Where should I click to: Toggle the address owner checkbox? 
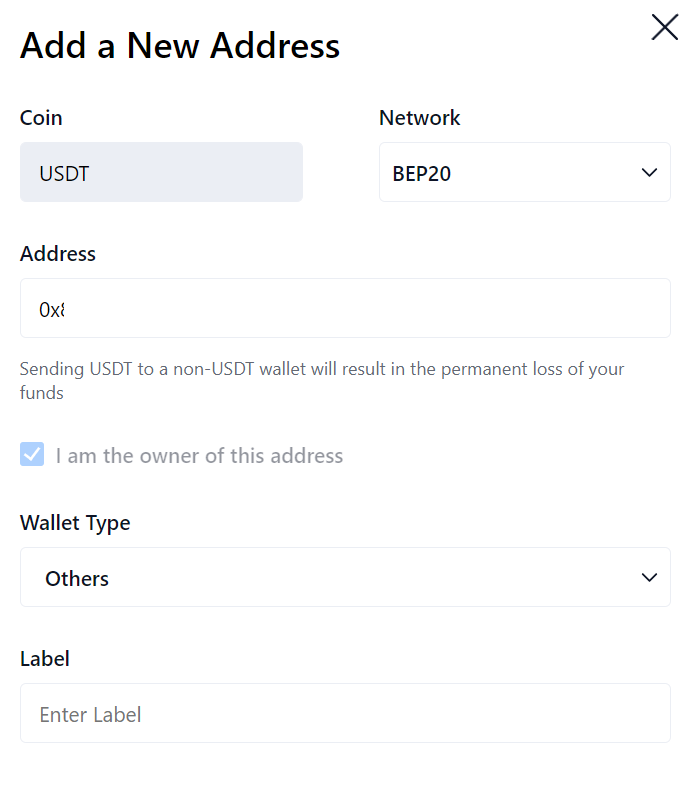coord(33,455)
